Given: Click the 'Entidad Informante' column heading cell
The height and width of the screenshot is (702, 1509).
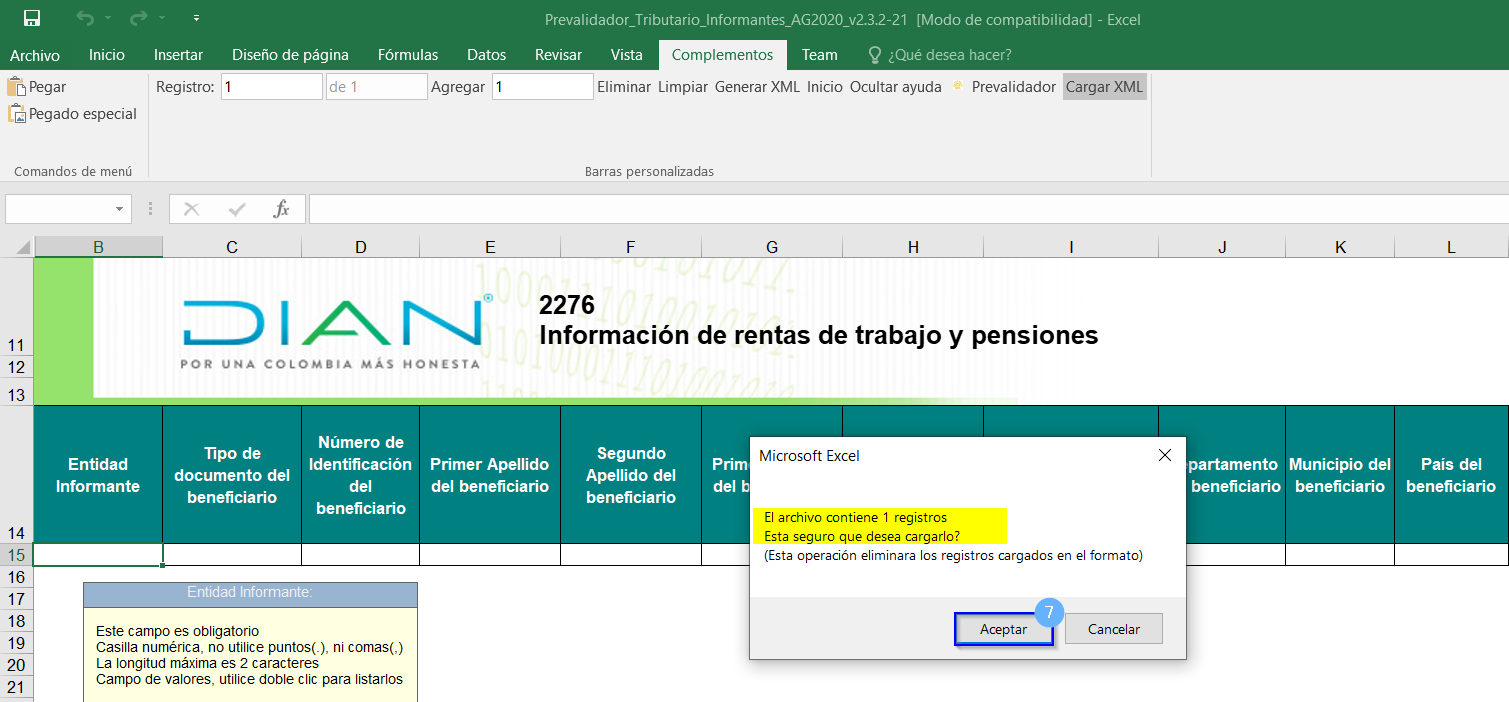Looking at the screenshot, I should coord(98,475).
